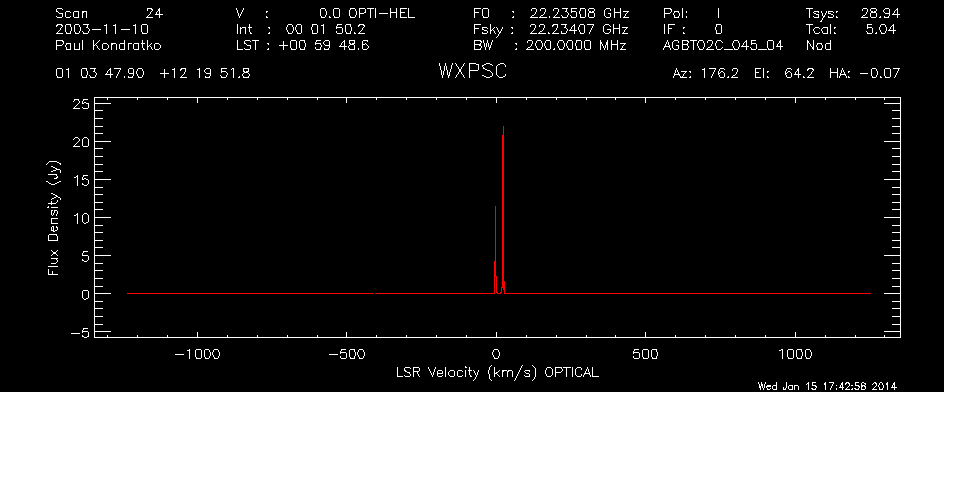Click the LST value +00 59 48.6
962x490 pixels.
pos(324,45)
